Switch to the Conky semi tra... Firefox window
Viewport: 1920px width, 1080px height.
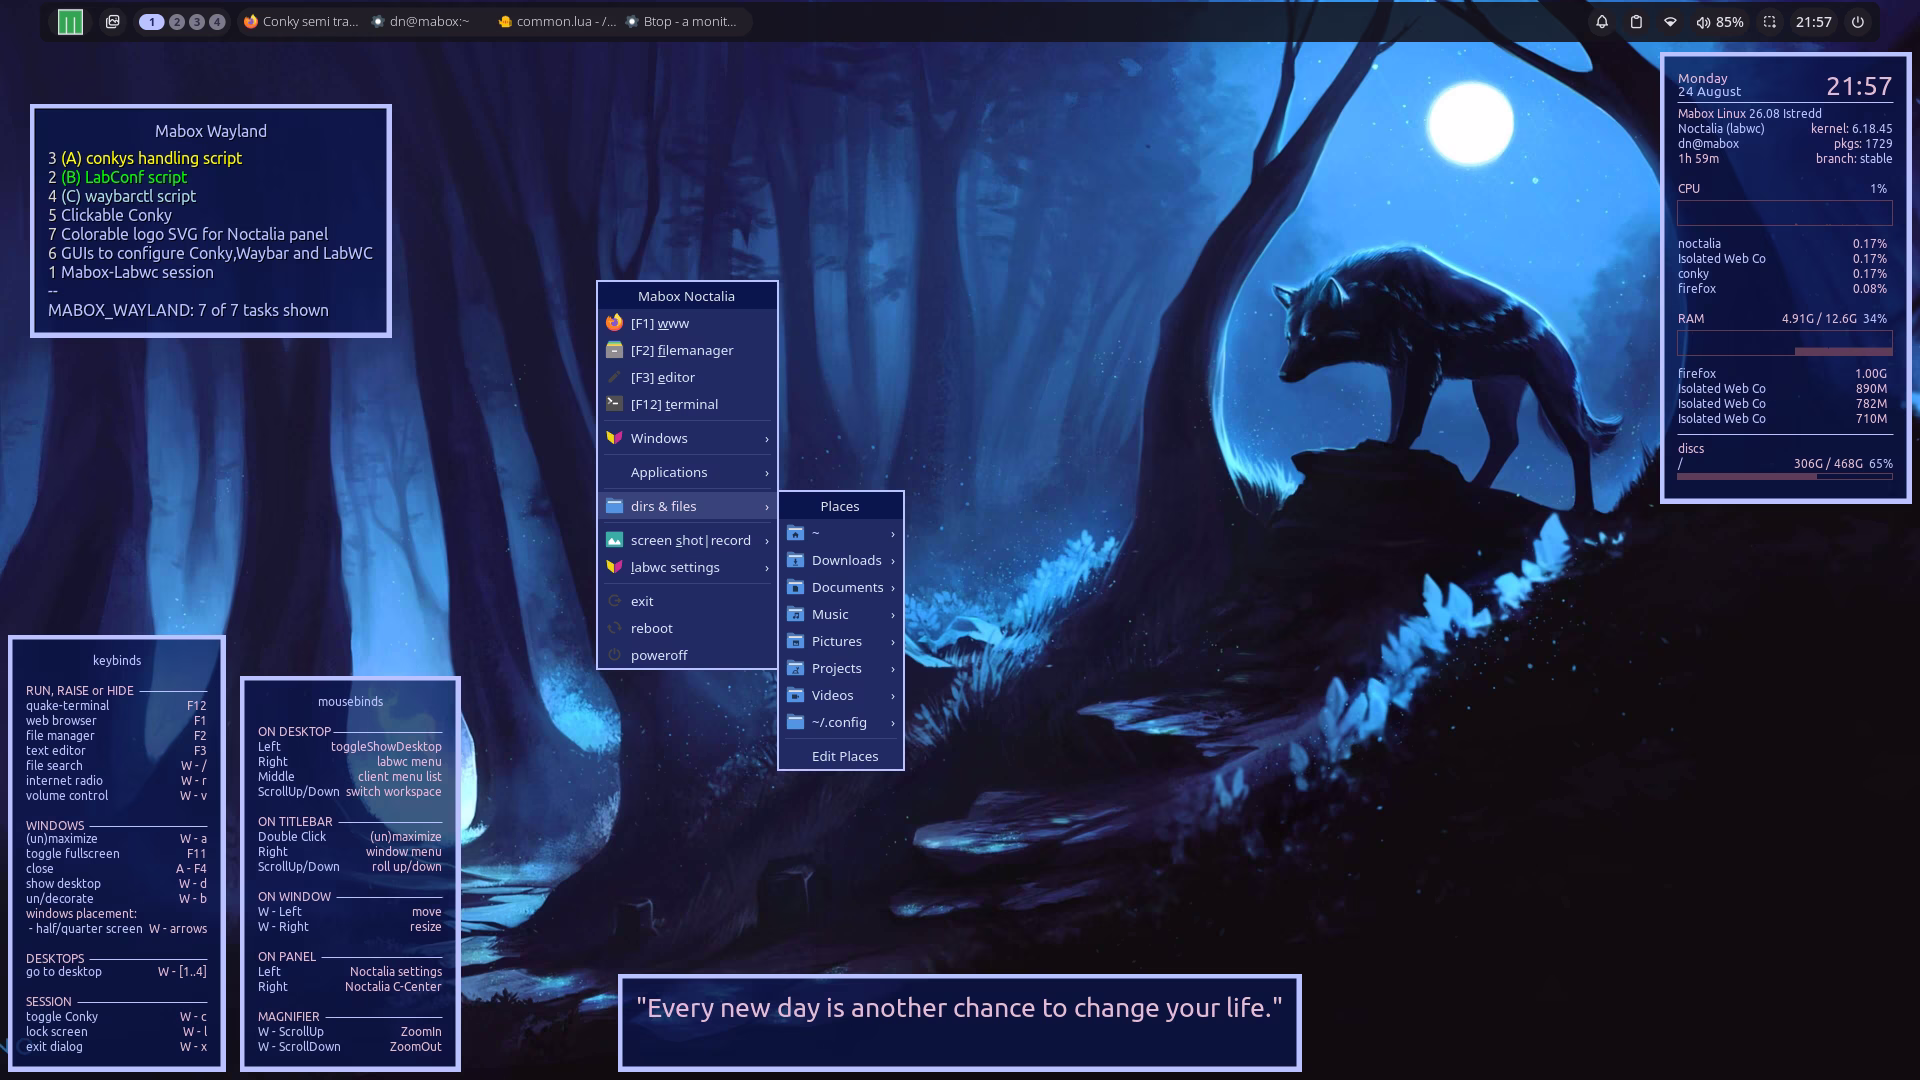coord(301,22)
